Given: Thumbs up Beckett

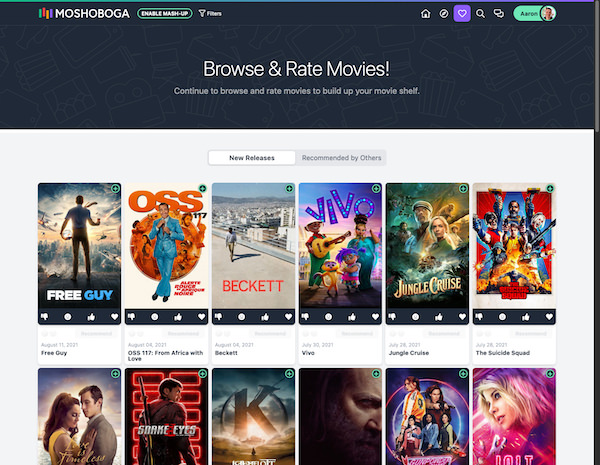Looking at the screenshot, I should pyautogui.click(x=265, y=317).
